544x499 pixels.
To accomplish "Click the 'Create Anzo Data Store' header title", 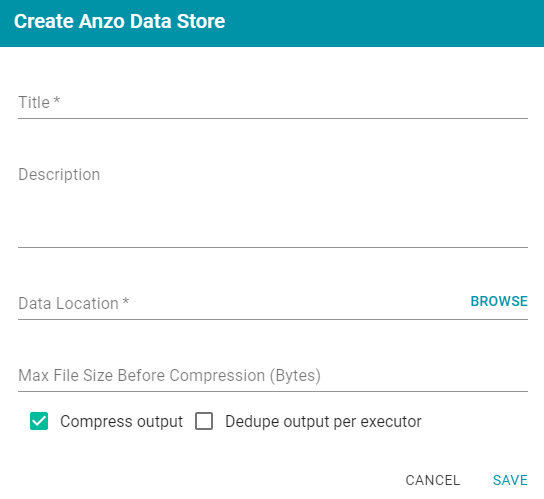I will click(119, 21).
